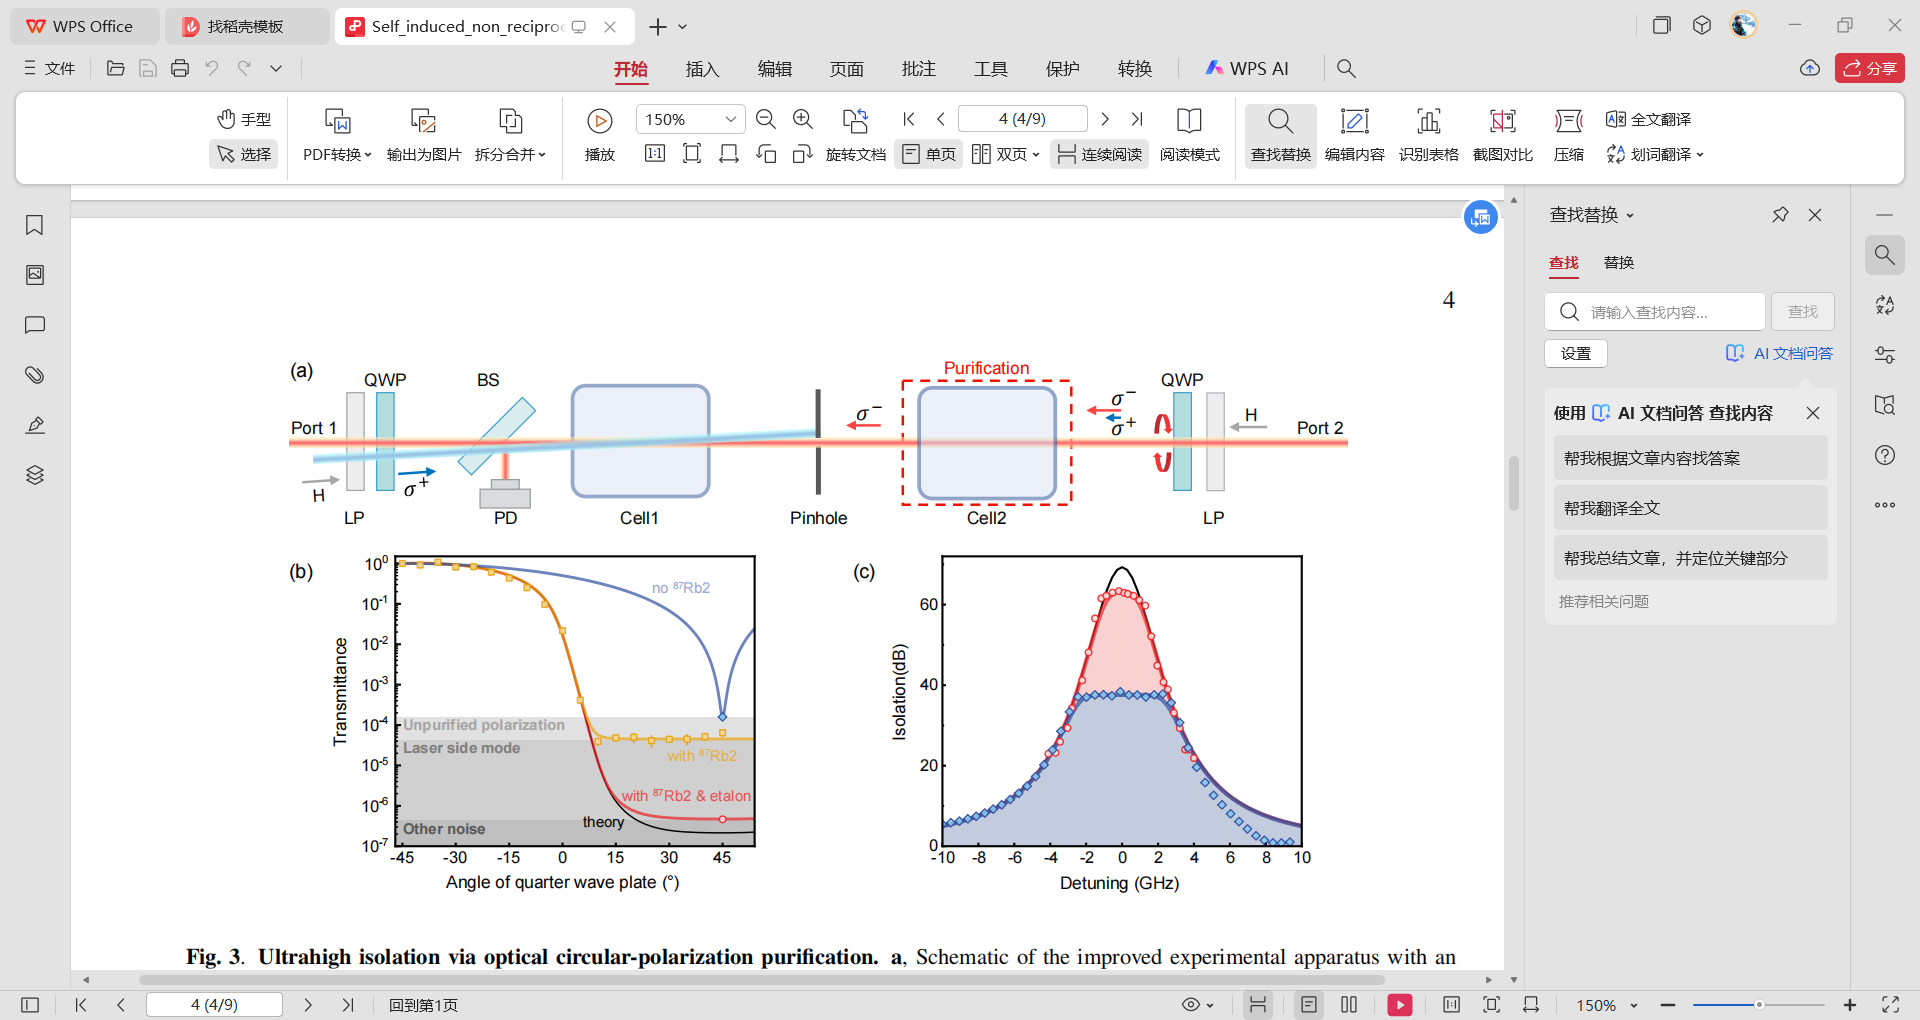Open the attachments paperclip panel
Image resolution: width=1920 pixels, height=1020 pixels.
click(35, 375)
